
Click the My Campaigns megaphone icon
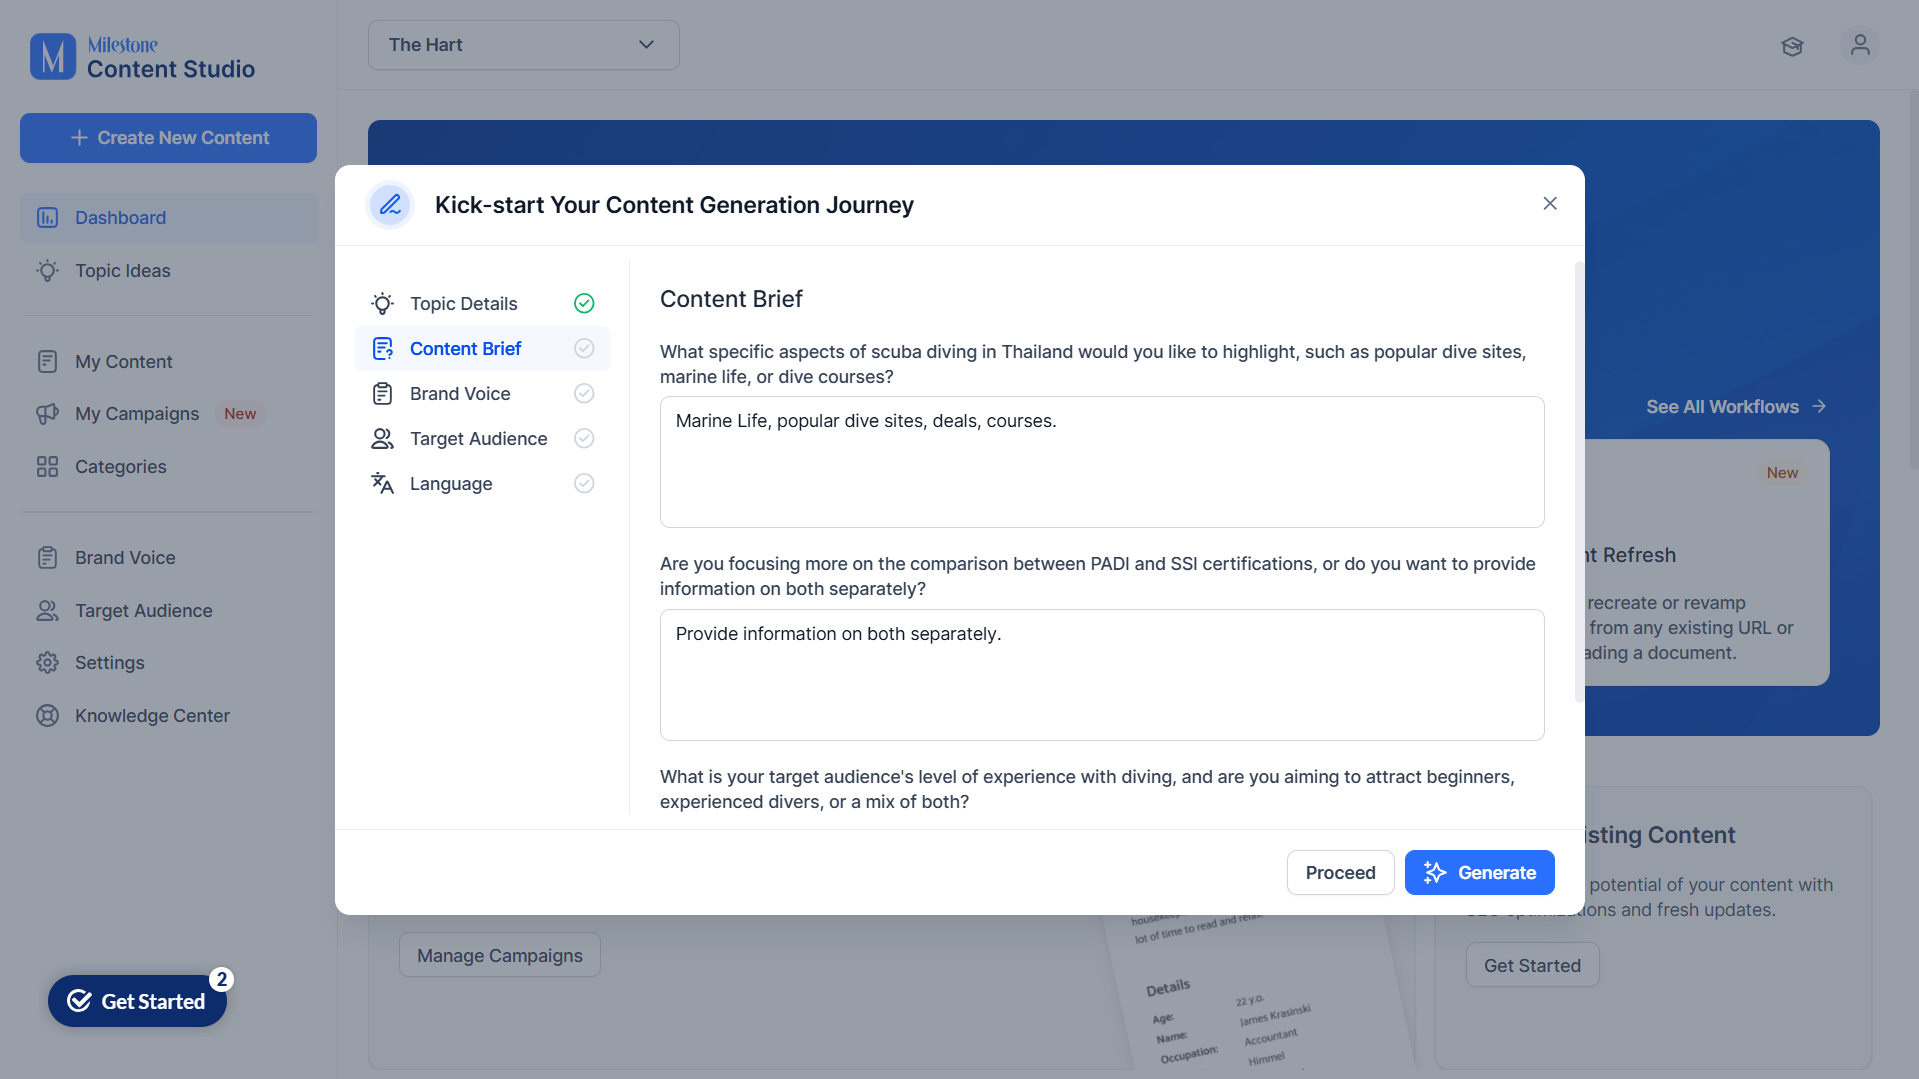(x=47, y=414)
